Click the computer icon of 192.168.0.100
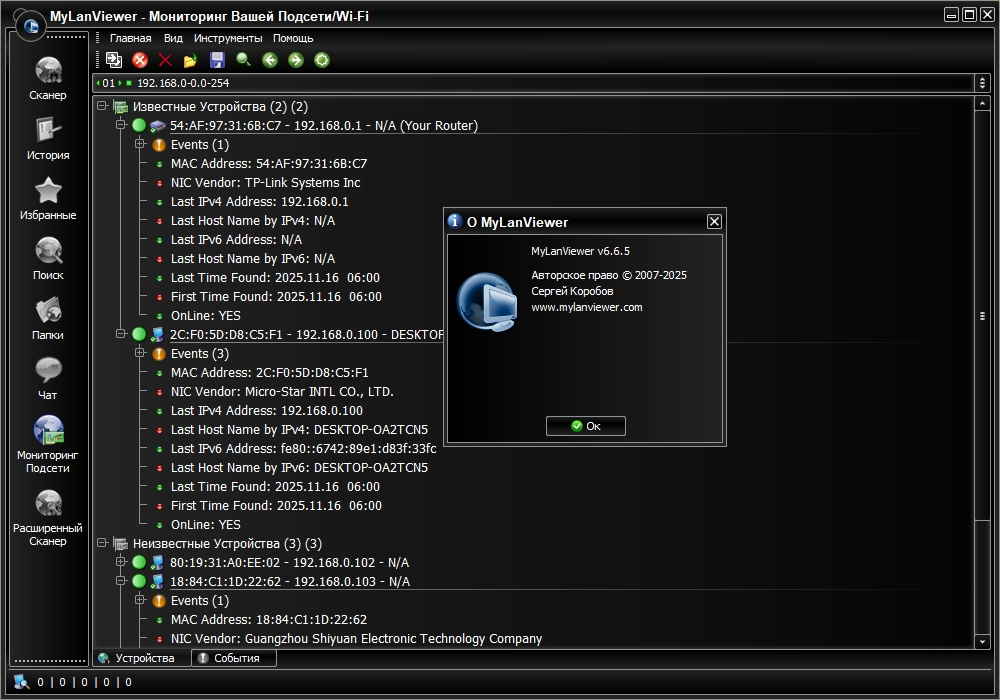Viewport: 1000px width, 700px height. [x=157, y=334]
